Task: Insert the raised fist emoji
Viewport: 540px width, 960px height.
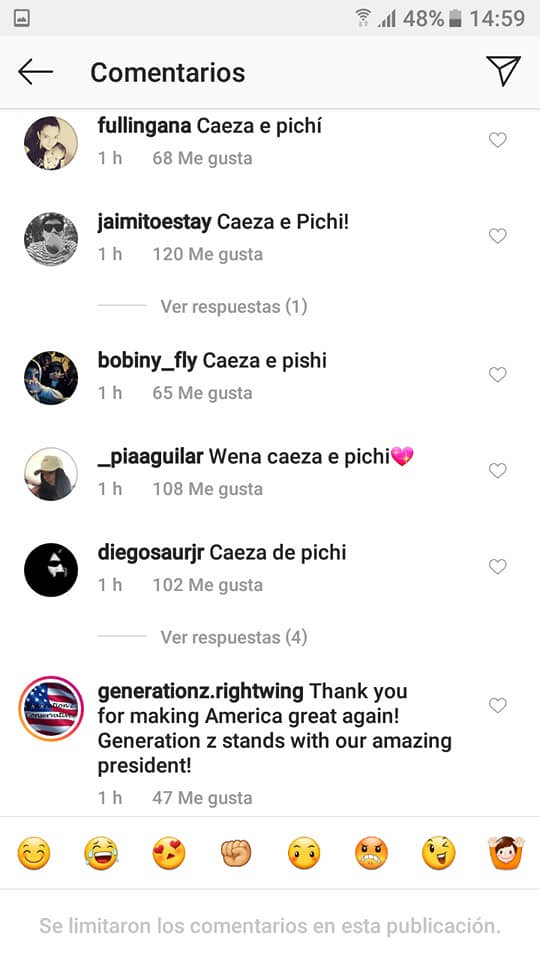Action: [236, 853]
